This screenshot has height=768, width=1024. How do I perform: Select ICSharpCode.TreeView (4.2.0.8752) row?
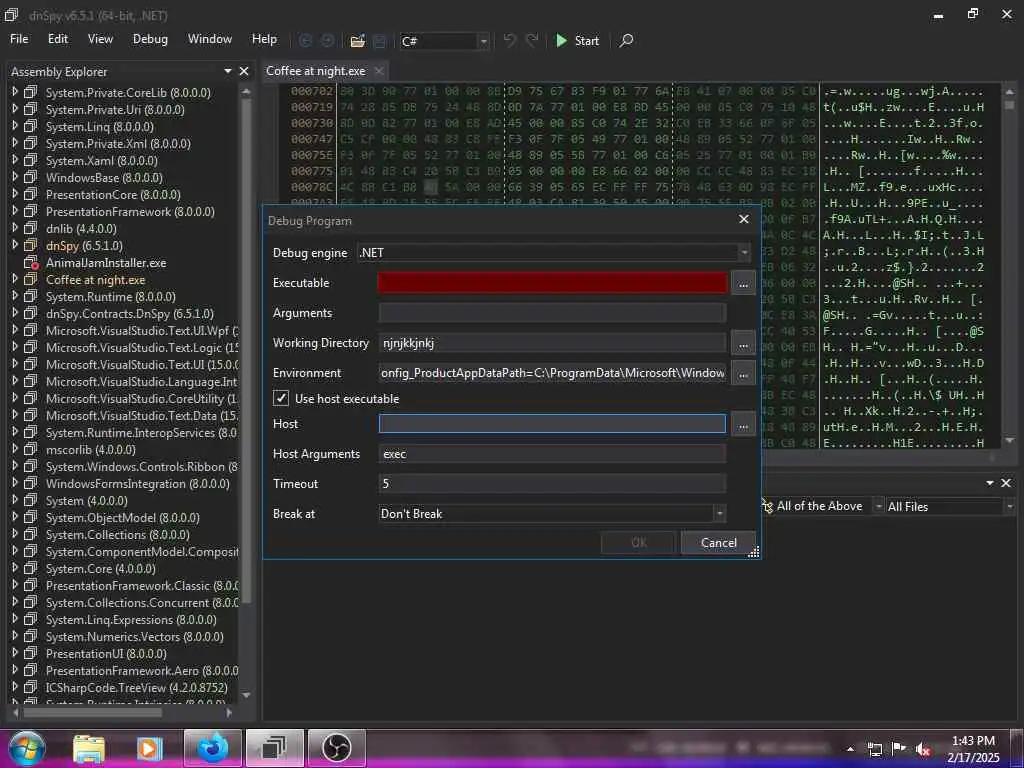(136, 688)
